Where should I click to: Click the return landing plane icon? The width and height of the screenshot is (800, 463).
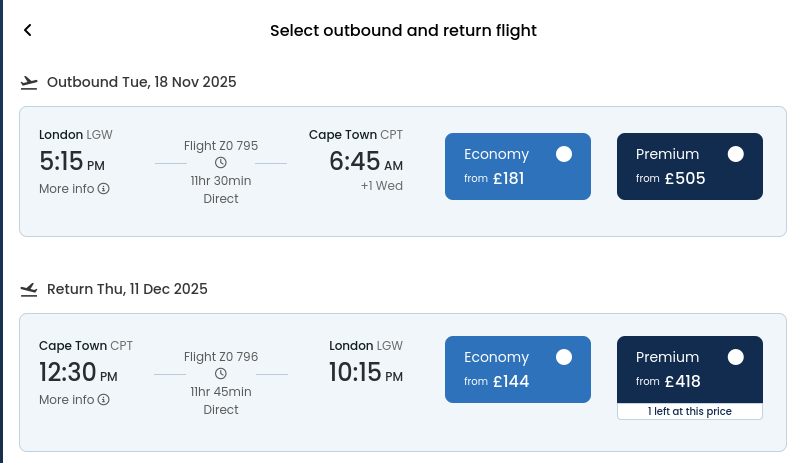(x=29, y=289)
